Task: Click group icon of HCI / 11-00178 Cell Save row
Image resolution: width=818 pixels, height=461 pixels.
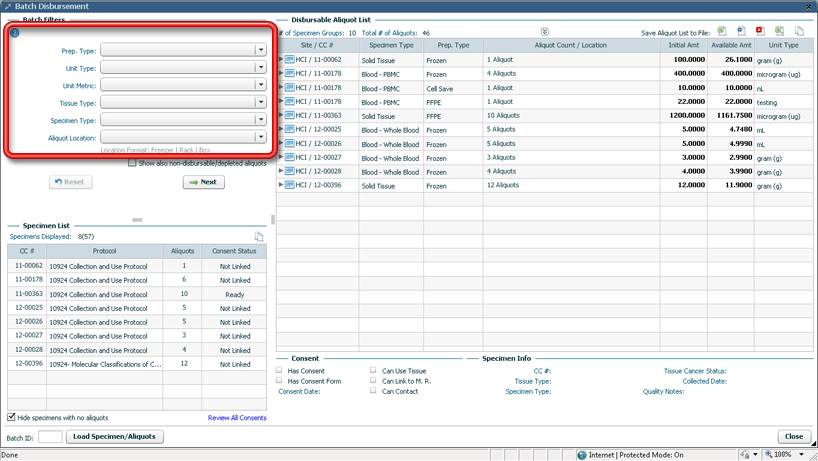Action: (x=290, y=88)
